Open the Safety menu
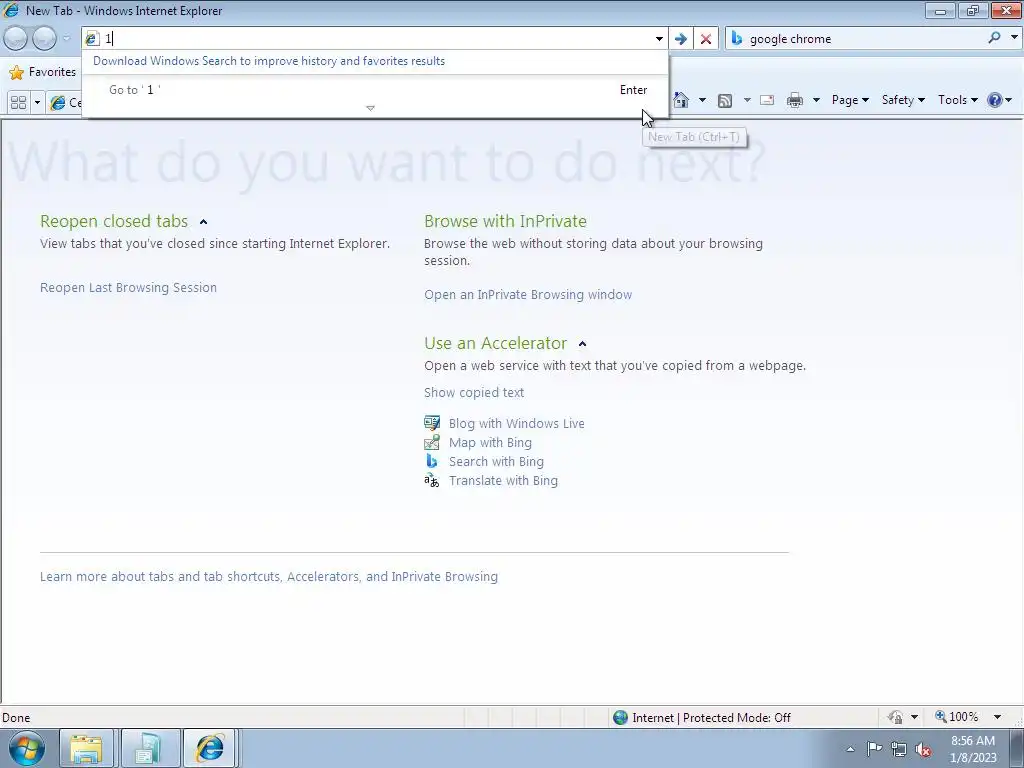Image resolution: width=1024 pixels, height=768 pixels. click(x=903, y=100)
